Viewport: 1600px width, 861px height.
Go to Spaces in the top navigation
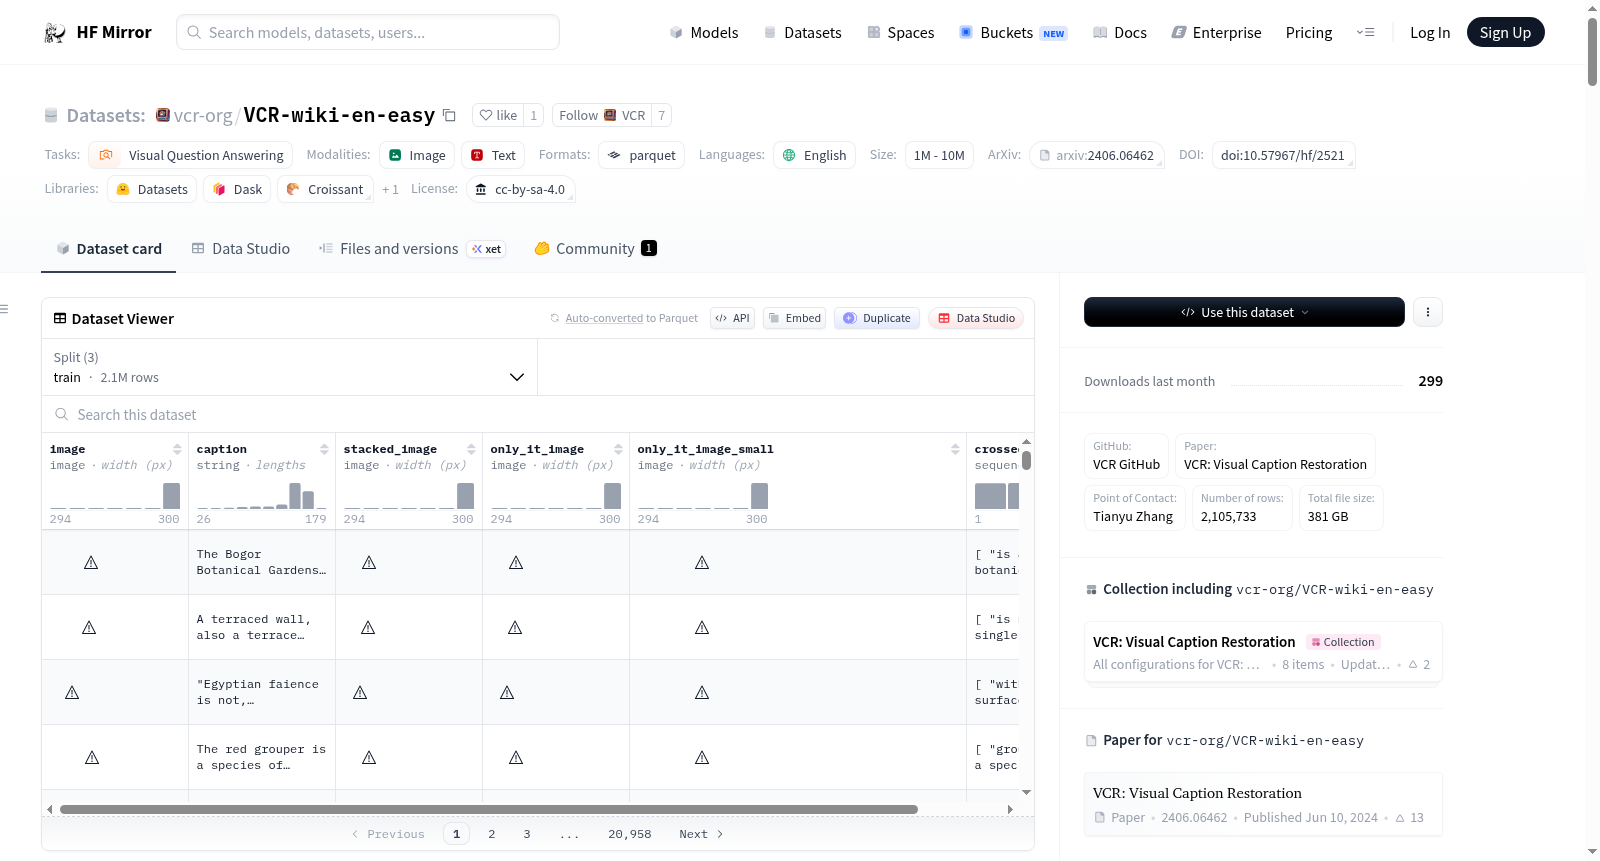tap(901, 32)
